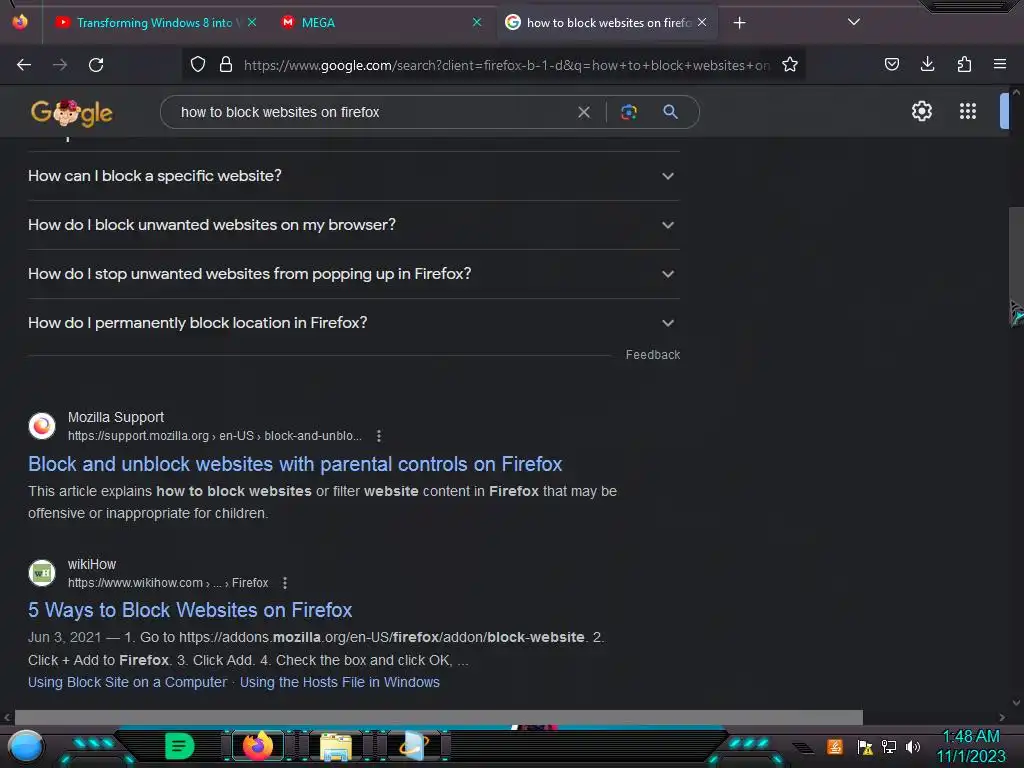Image resolution: width=1024 pixels, height=768 pixels.
Task: Expand How do I block unwanted websites question
Action: coord(353,225)
